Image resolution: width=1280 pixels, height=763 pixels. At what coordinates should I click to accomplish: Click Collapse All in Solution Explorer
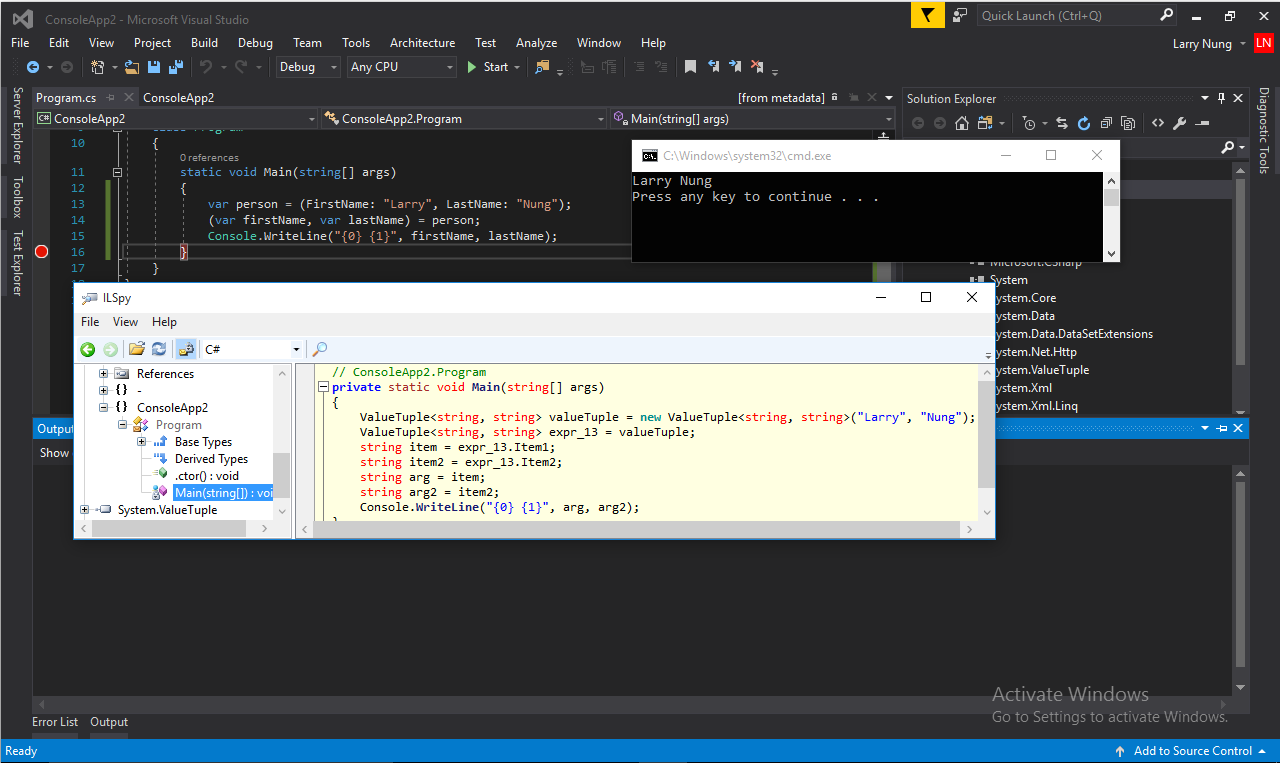pyautogui.click(x=1106, y=123)
